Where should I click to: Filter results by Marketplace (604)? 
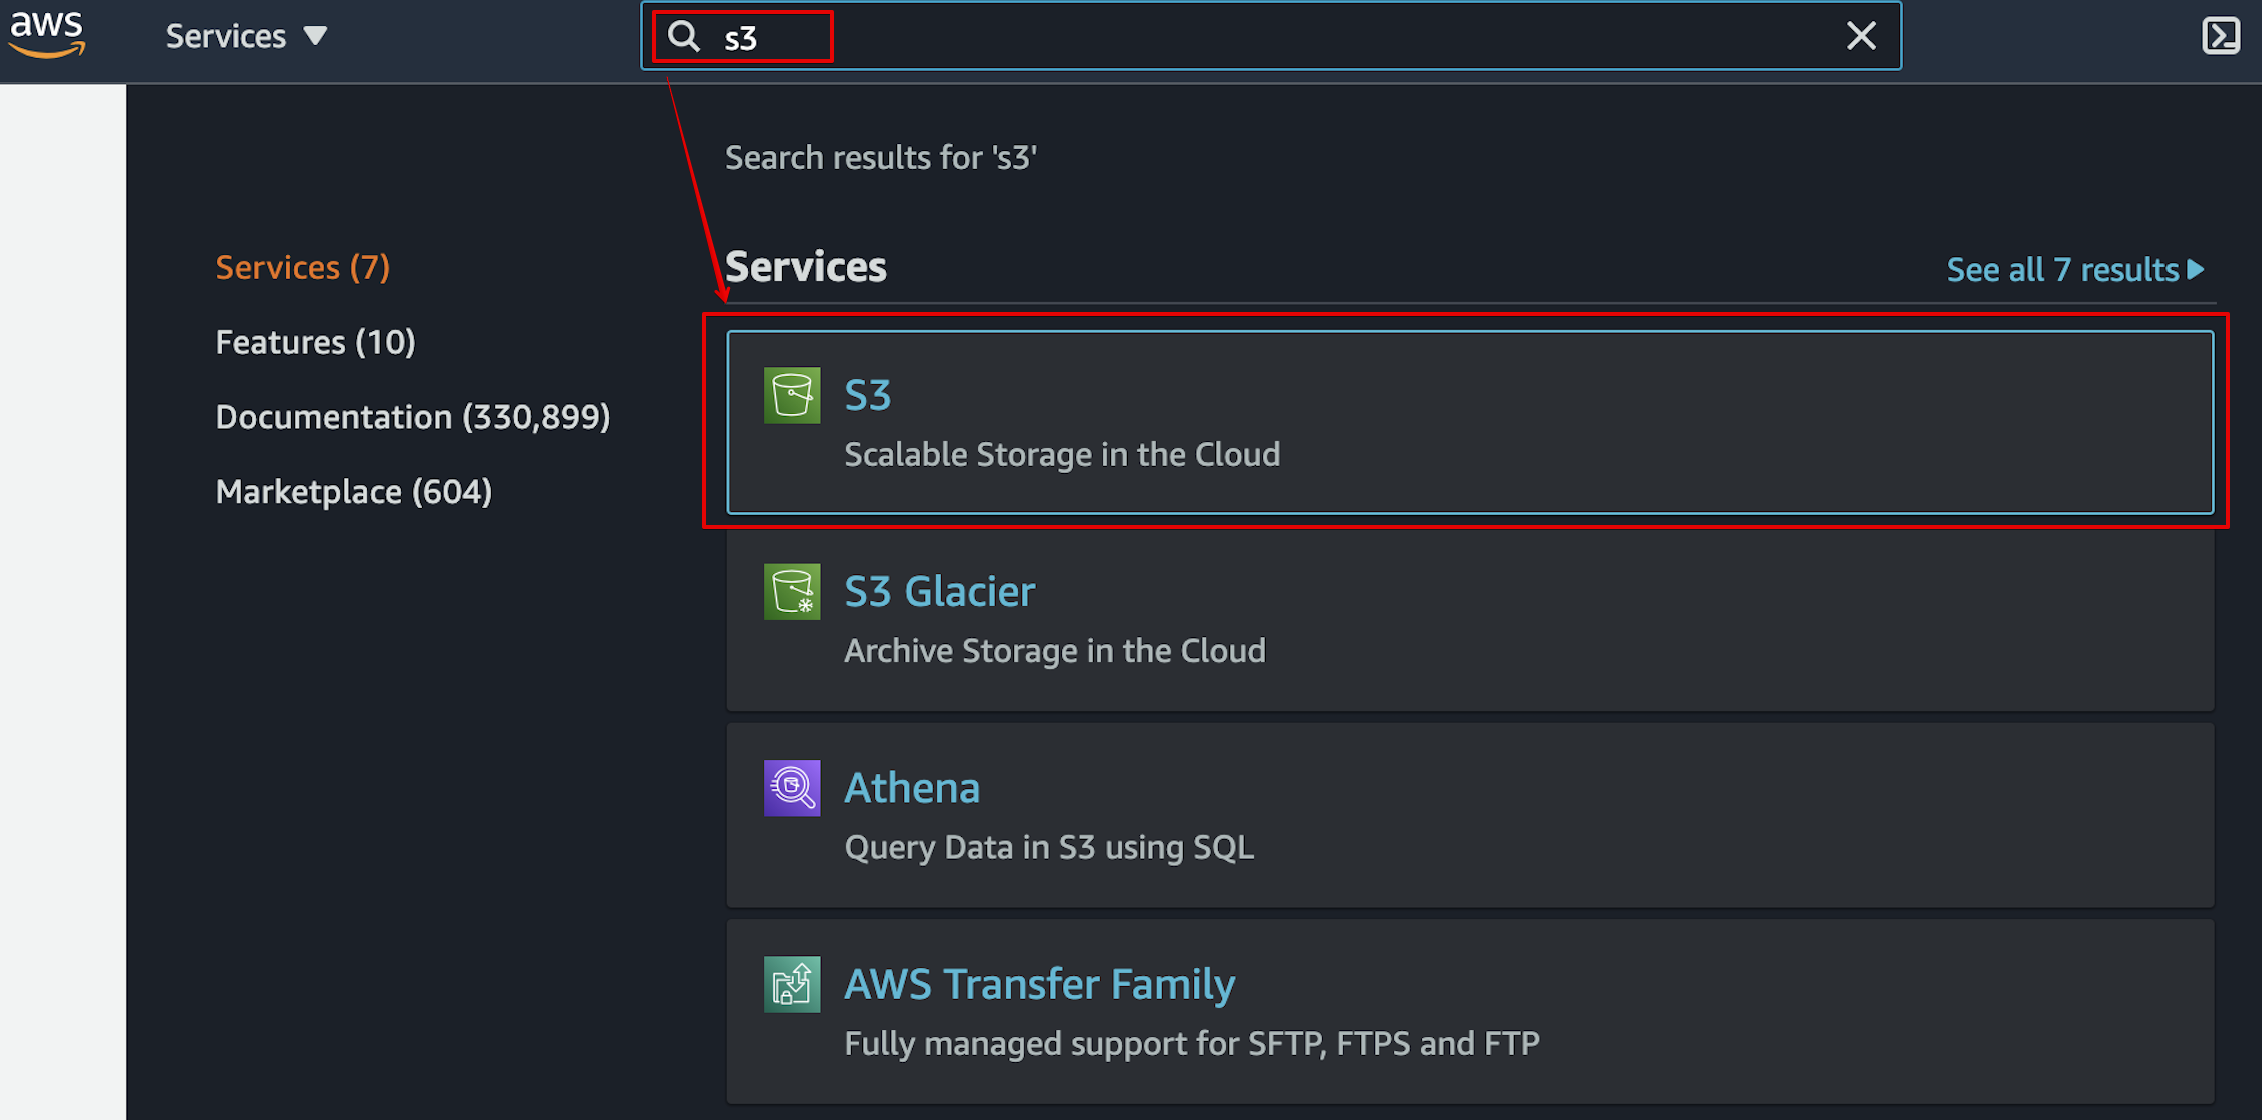point(354,491)
